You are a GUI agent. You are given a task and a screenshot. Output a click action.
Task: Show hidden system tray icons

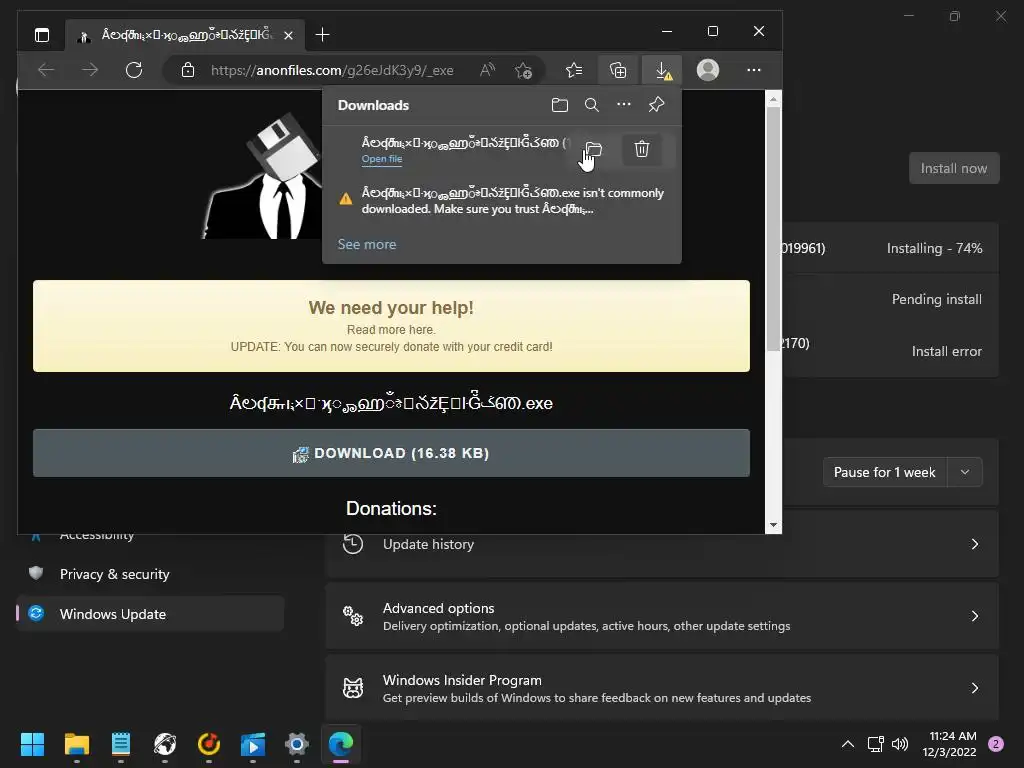(848, 744)
